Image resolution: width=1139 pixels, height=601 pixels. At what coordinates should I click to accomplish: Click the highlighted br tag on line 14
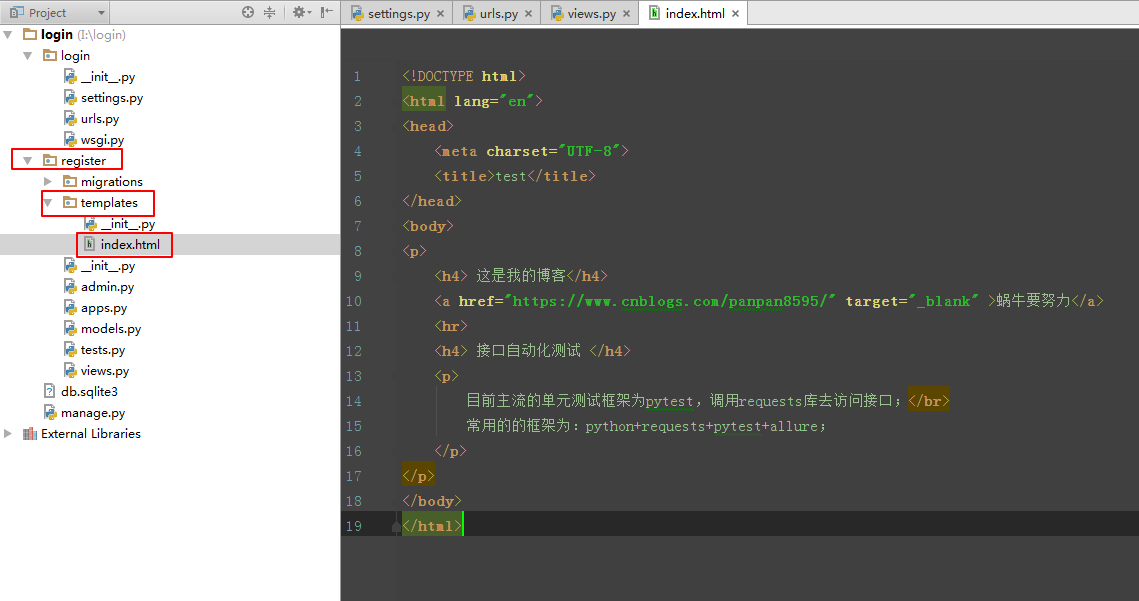[928, 401]
